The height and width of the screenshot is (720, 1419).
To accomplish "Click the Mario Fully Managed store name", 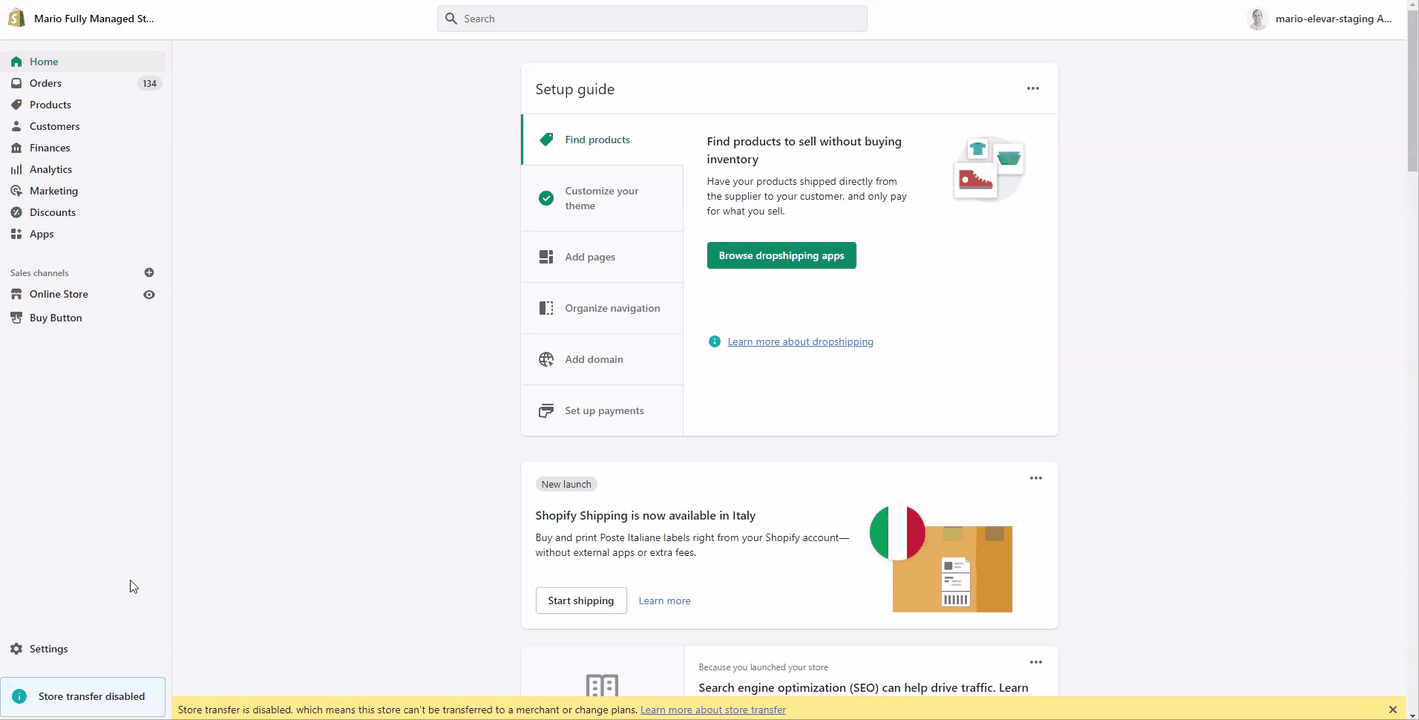I will pos(94,19).
